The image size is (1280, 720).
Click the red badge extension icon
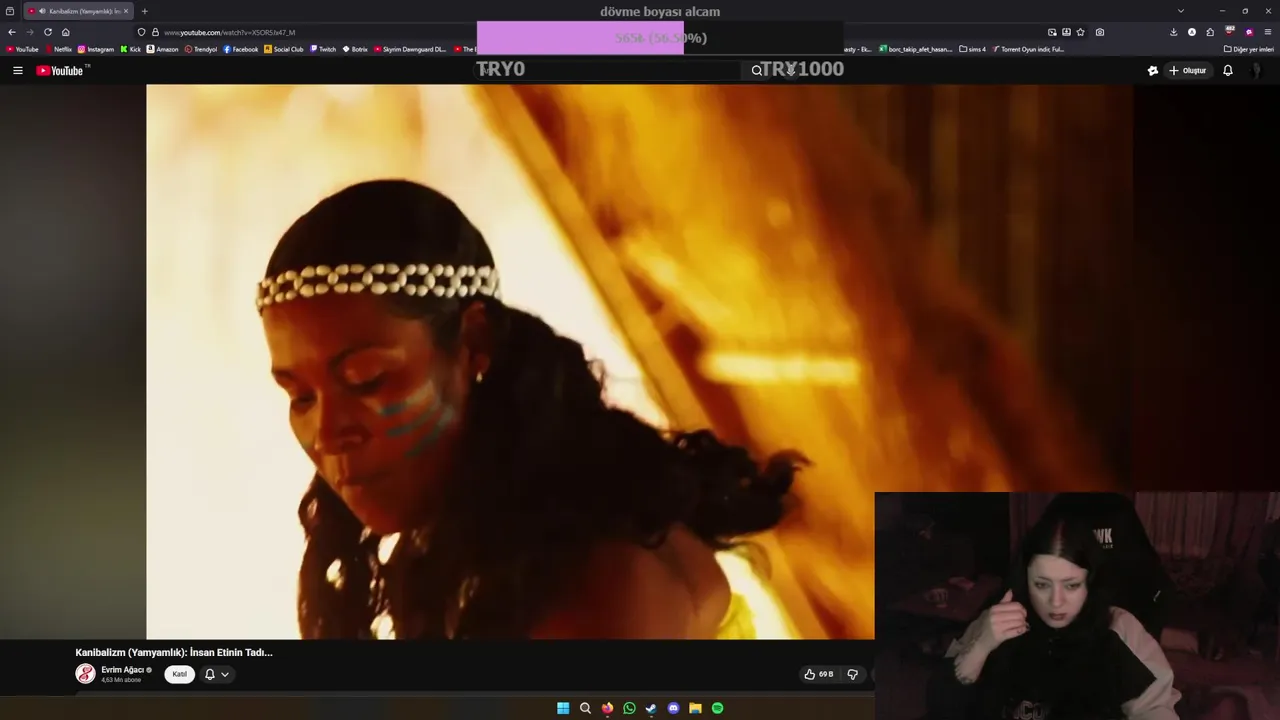[1230, 31]
